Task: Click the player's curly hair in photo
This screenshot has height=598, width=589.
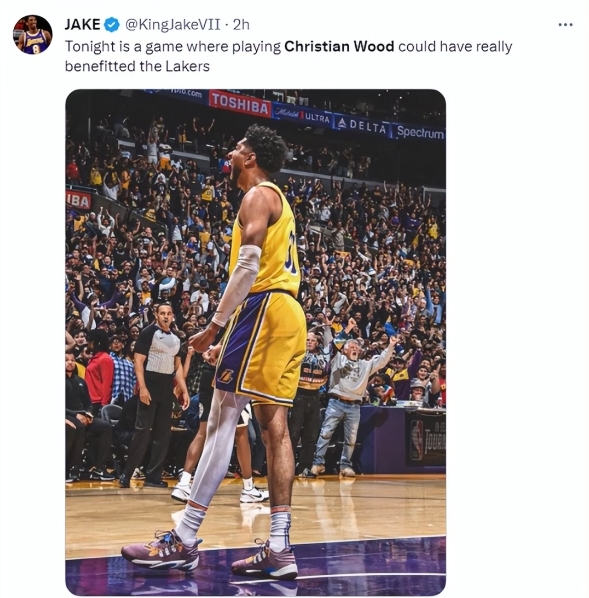Action: [x=267, y=148]
